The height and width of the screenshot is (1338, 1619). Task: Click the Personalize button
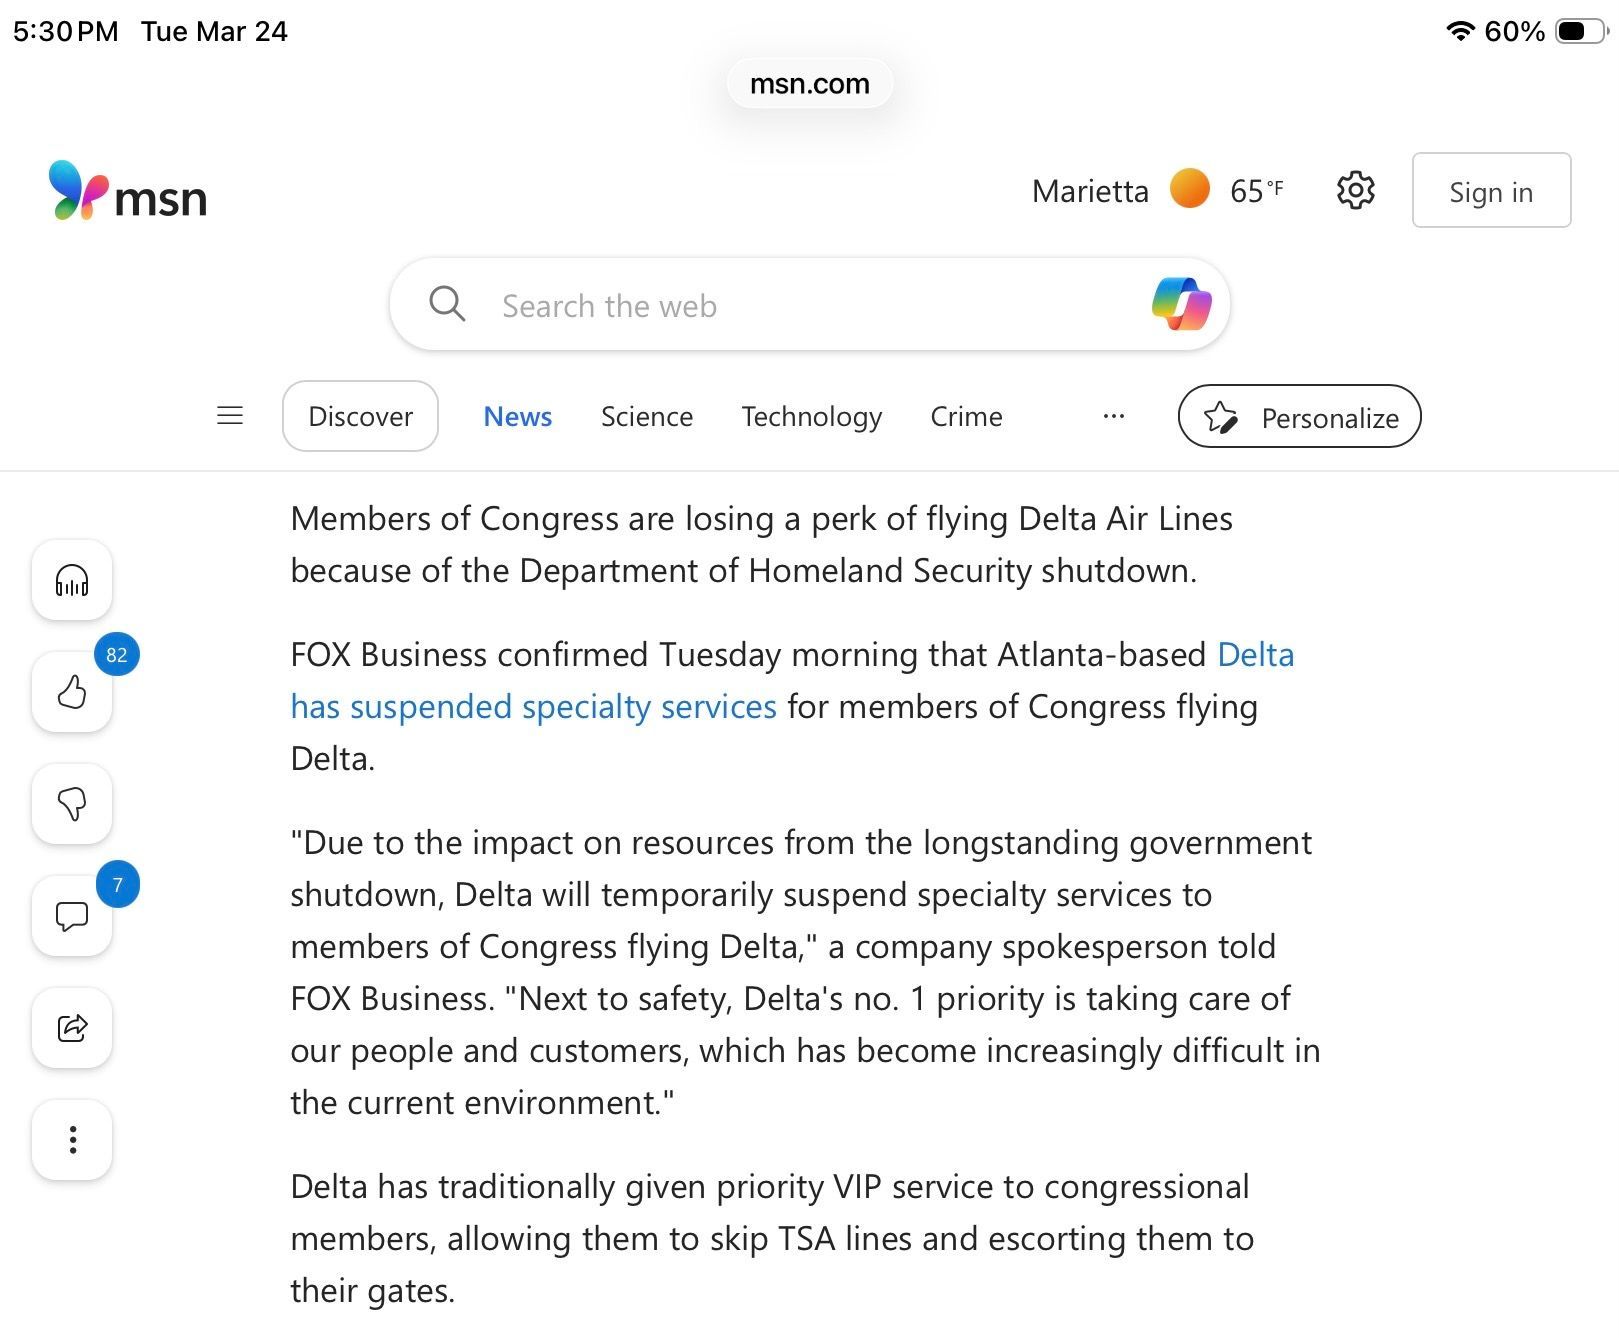tap(1299, 416)
